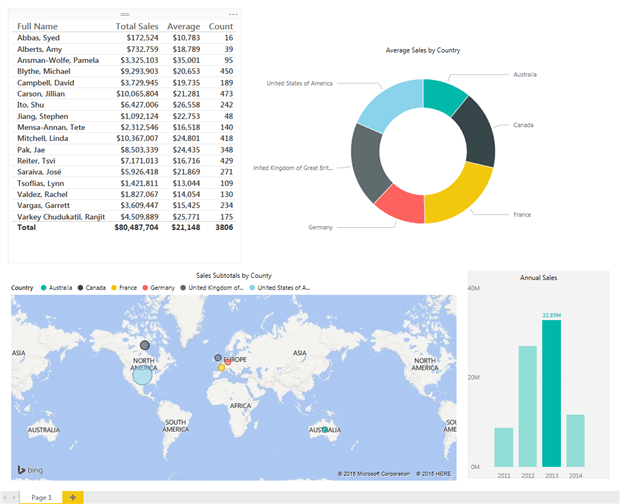Click the United Kingdom legend dot in map legend
Viewport: 620px width, 504px height.
[183, 288]
